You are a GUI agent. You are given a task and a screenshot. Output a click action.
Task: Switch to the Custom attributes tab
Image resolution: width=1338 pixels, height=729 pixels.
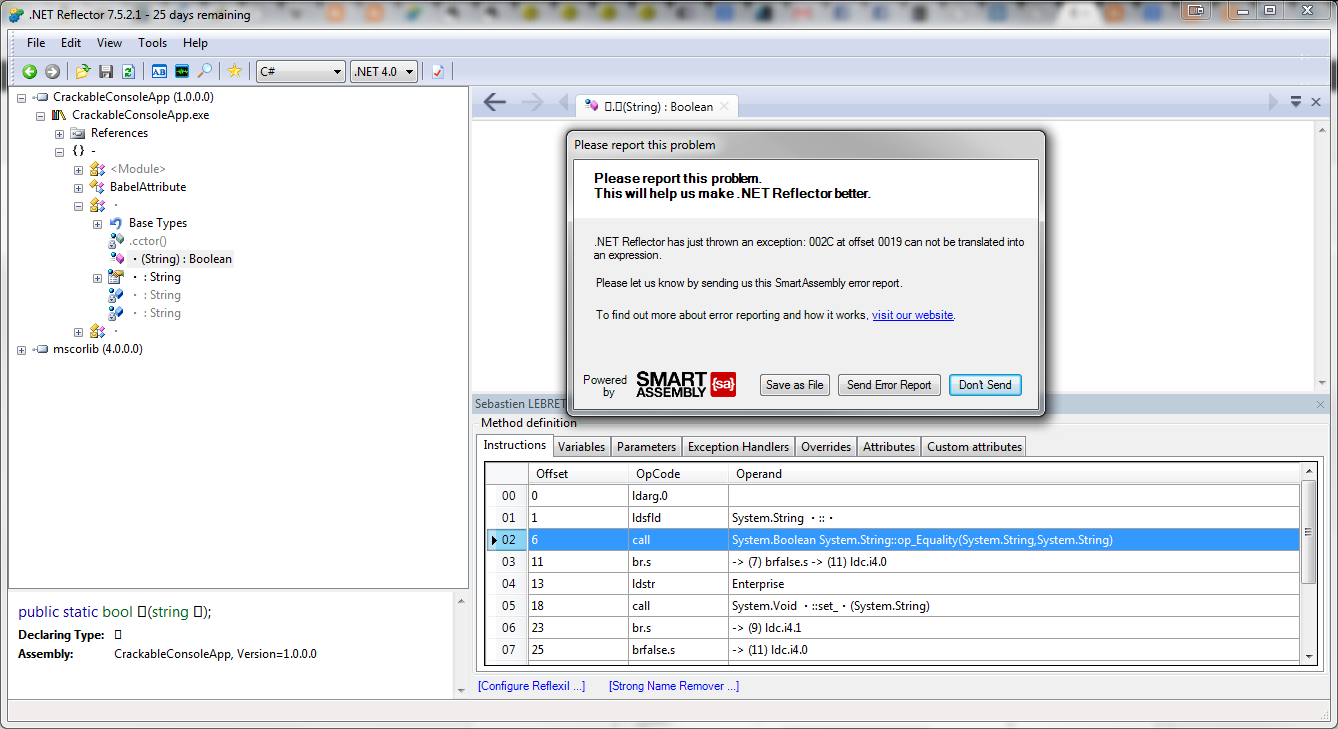975,447
